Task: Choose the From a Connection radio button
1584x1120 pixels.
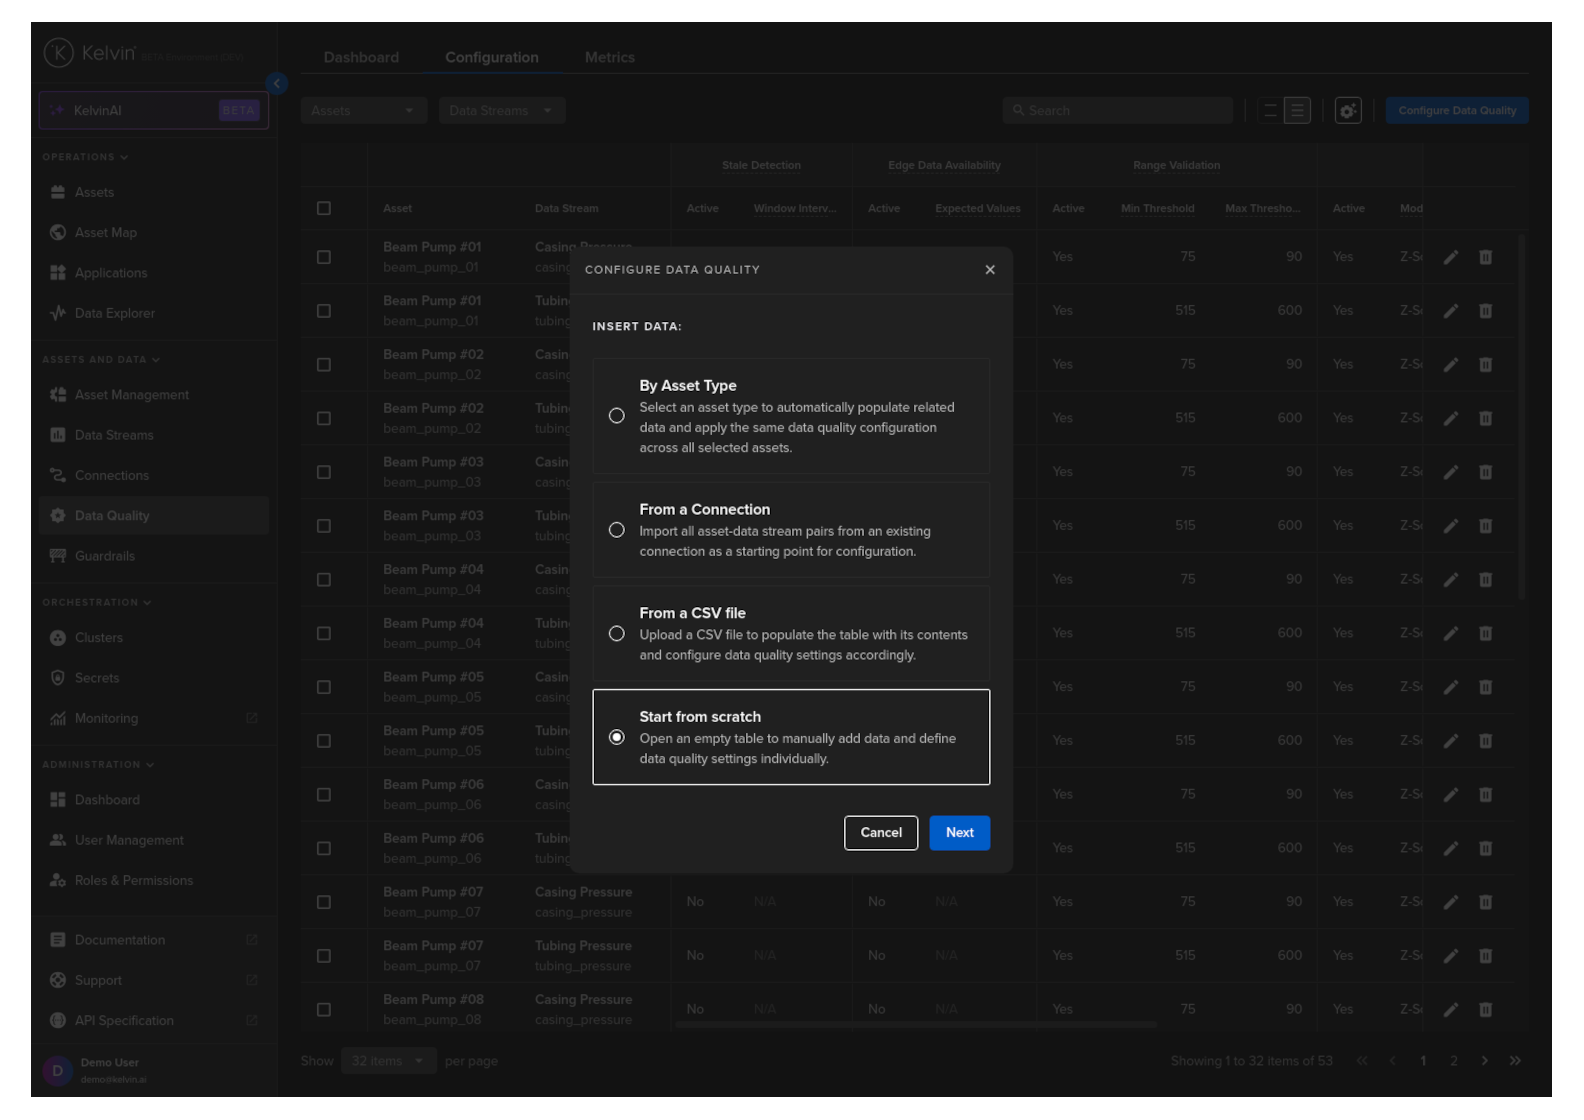Action: pos(617,530)
